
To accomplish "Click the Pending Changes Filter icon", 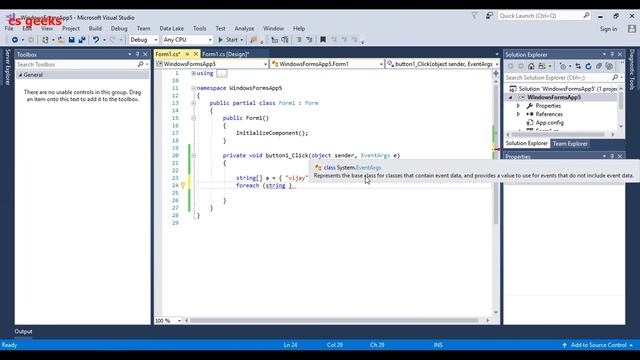I will click(563, 66).
